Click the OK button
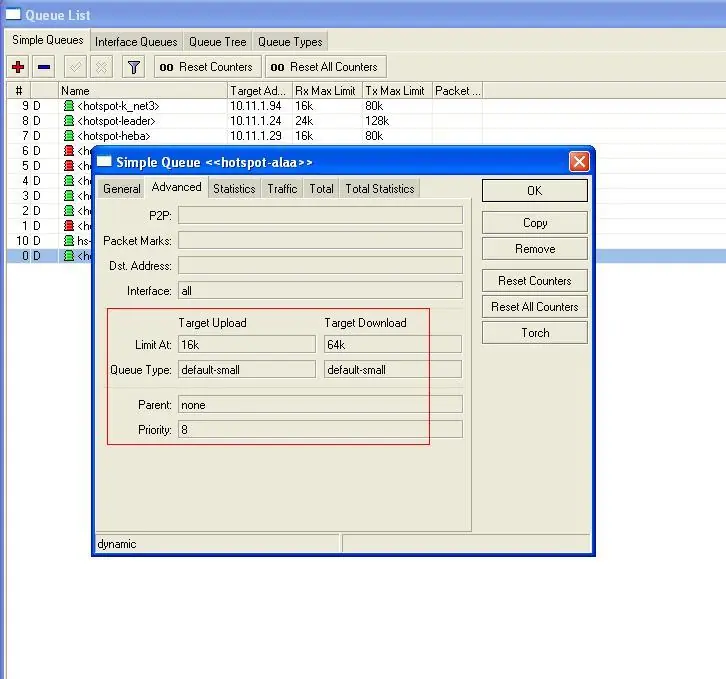Screen dimensions: 726x679 (535, 191)
